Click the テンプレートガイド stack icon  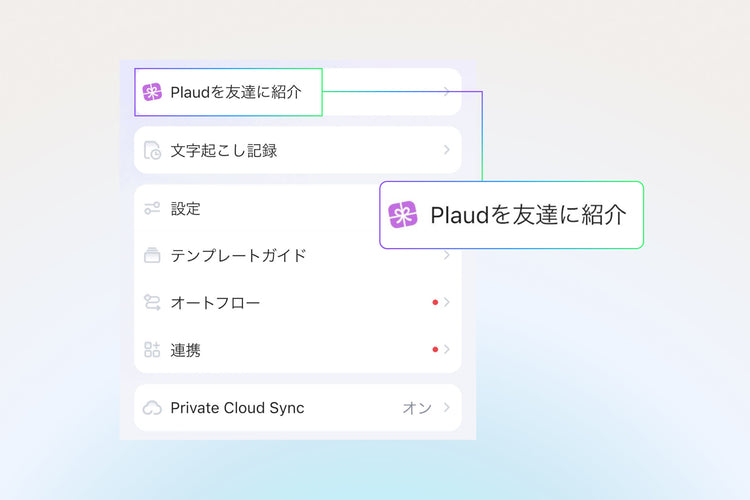coord(152,255)
